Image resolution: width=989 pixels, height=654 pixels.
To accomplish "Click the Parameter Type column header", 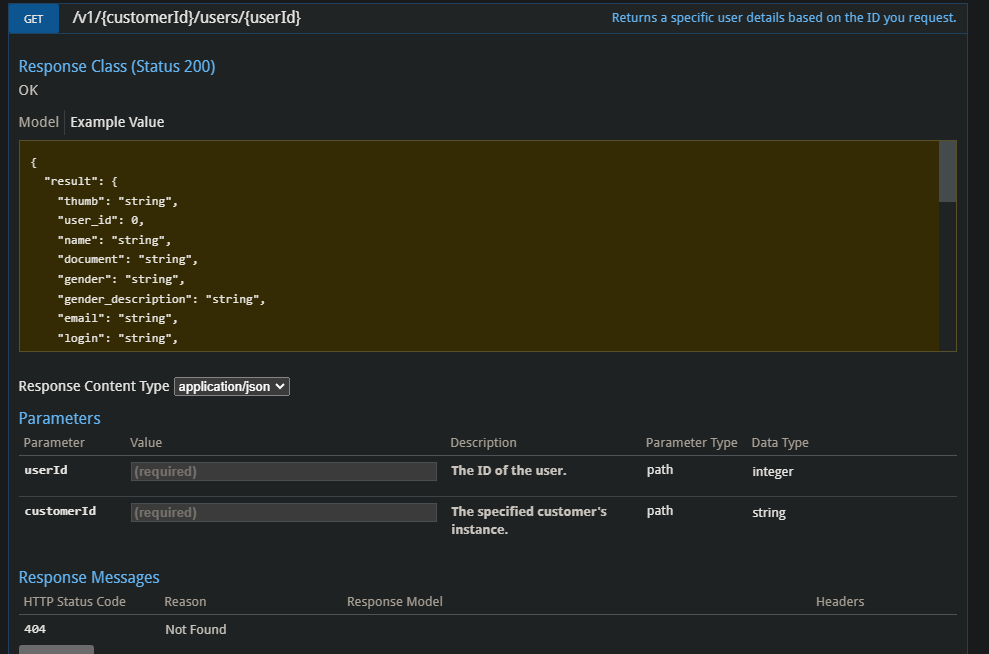I will [x=691, y=443].
